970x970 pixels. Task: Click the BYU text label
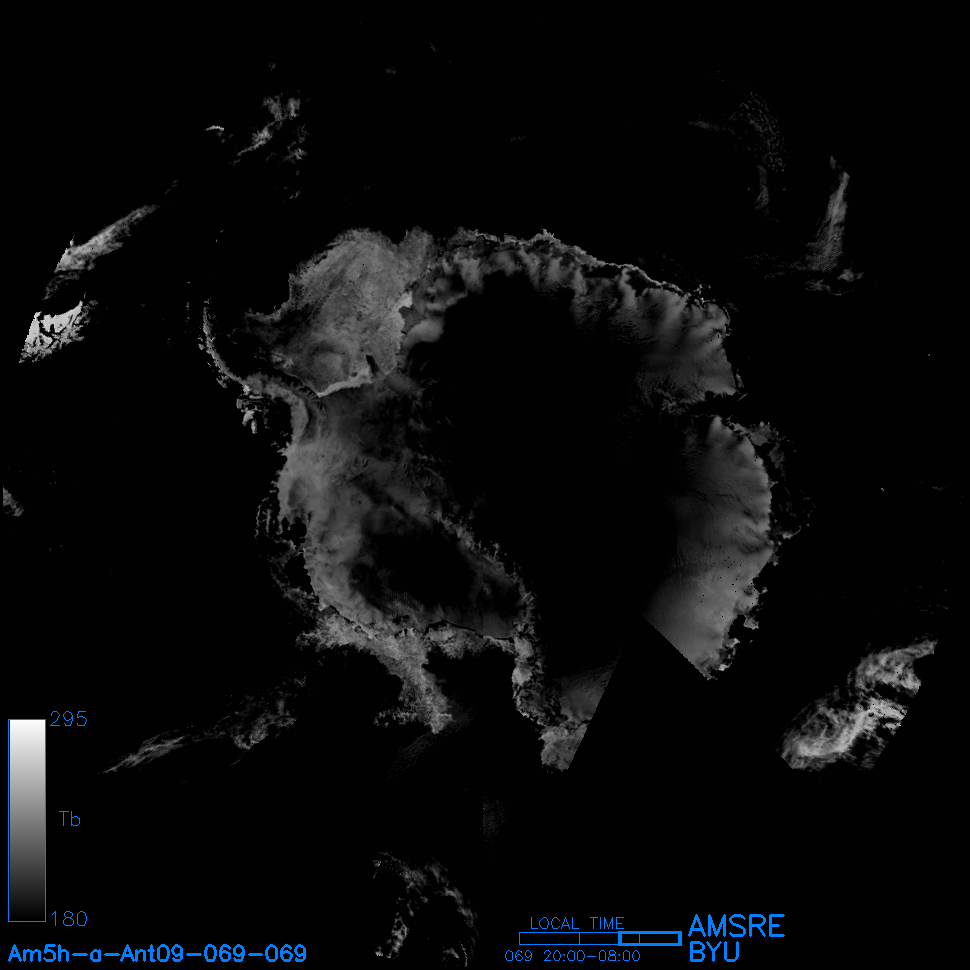(x=714, y=952)
